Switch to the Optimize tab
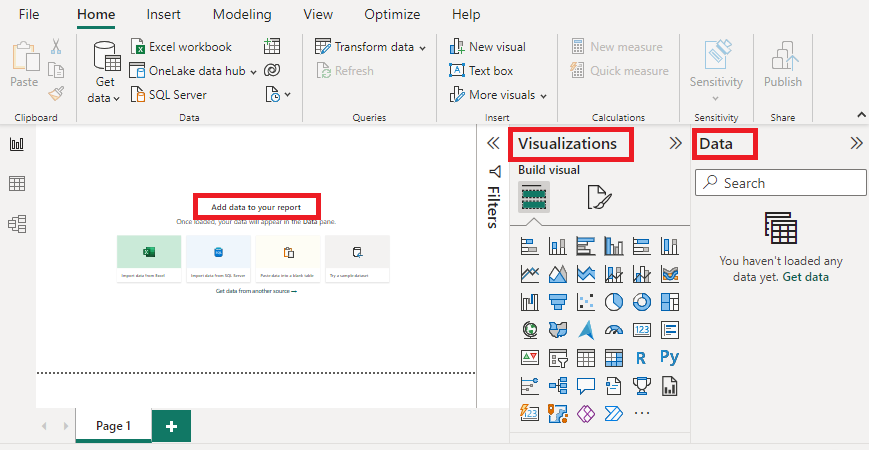The height and width of the screenshot is (450, 869). point(392,15)
